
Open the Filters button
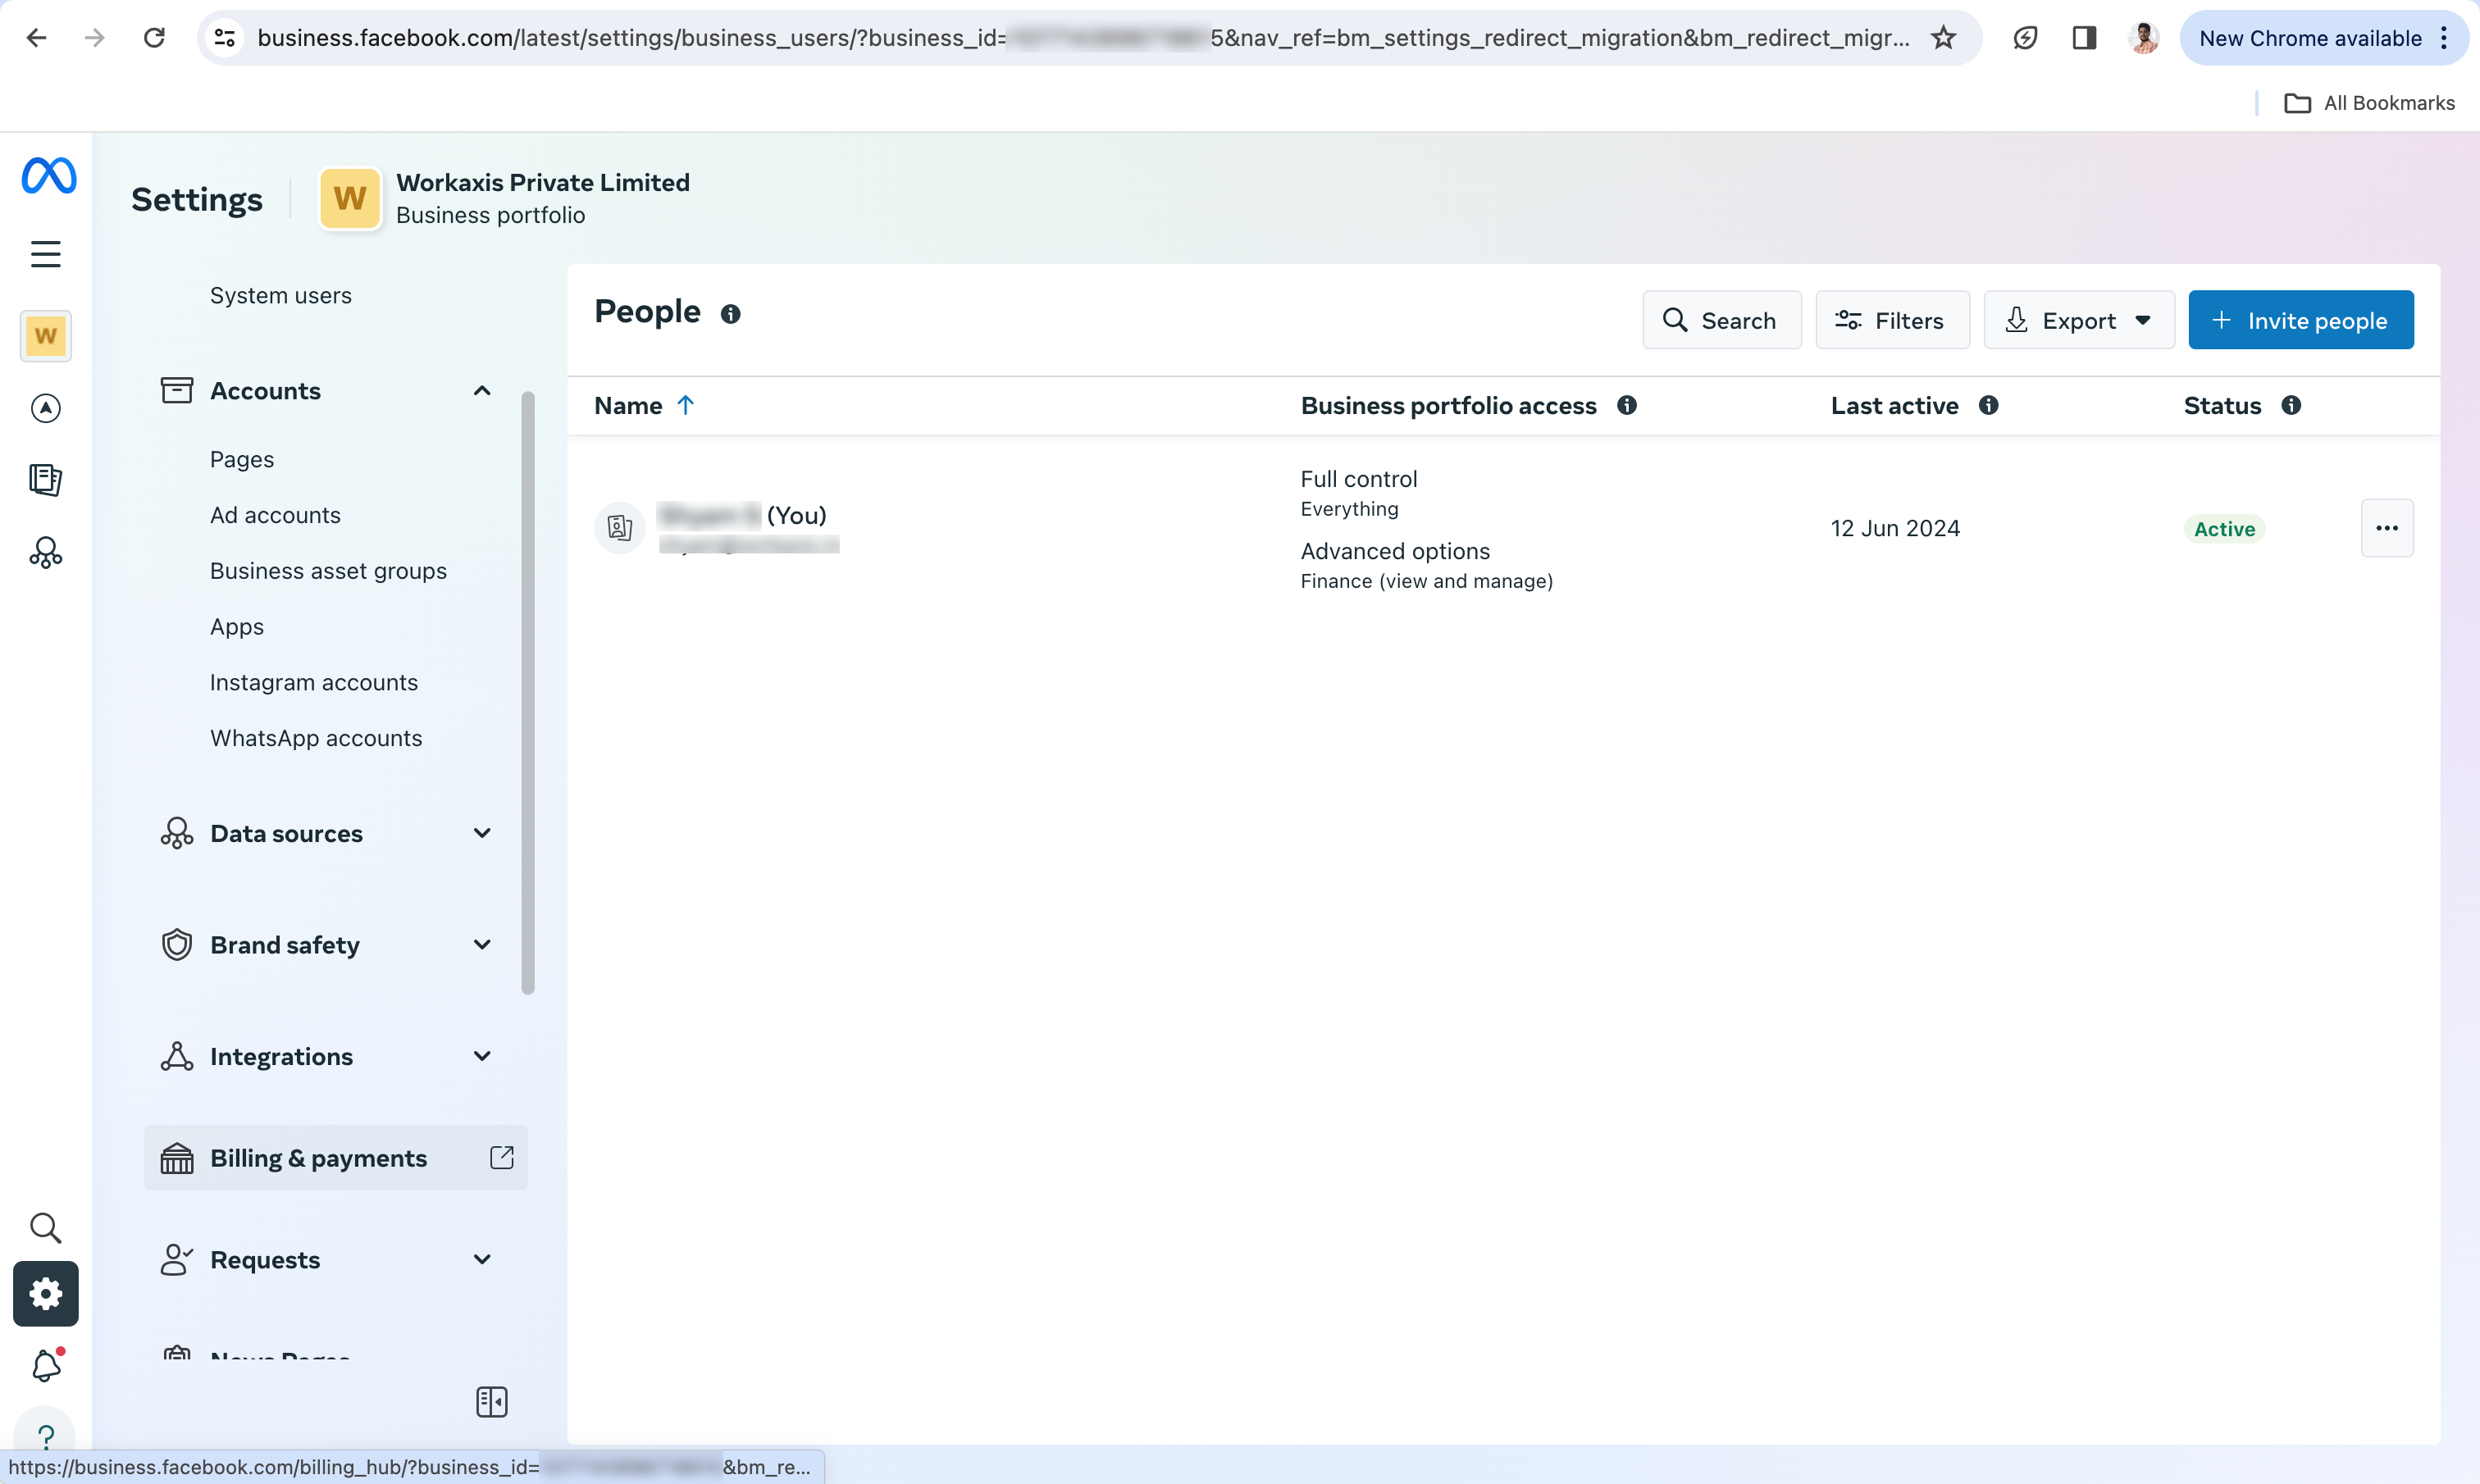pos(1892,320)
